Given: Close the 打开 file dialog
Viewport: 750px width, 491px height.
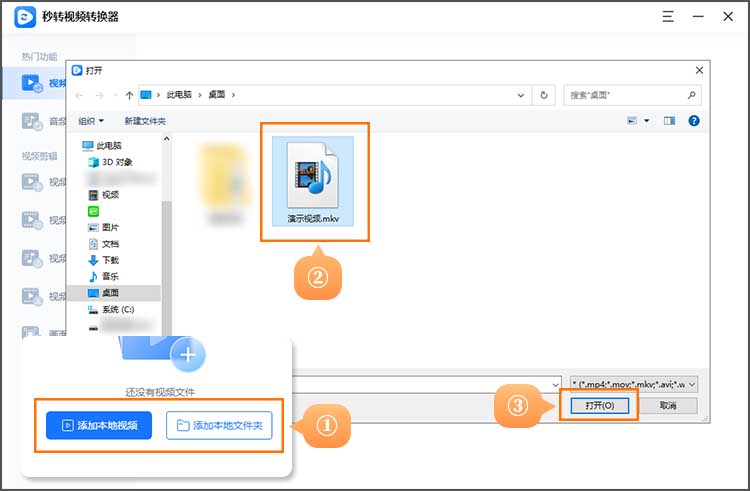Looking at the screenshot, I should (699, 70).
